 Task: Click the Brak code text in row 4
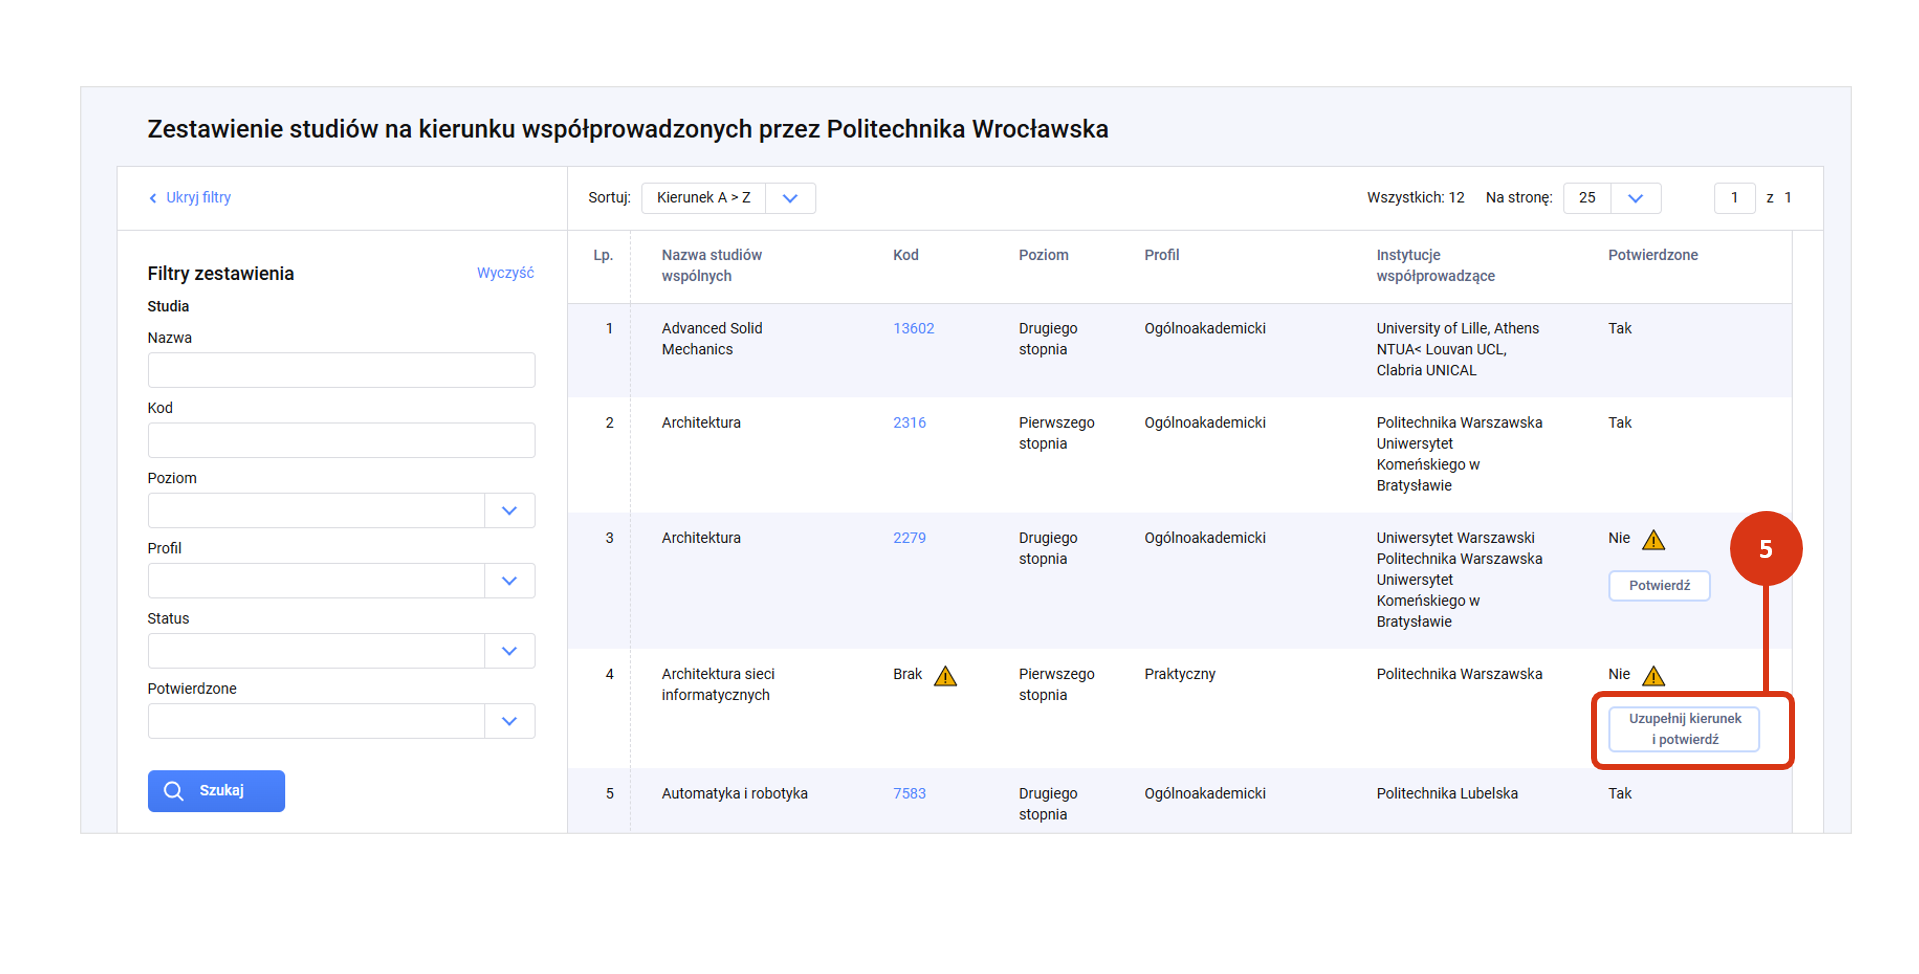[908, 675]
